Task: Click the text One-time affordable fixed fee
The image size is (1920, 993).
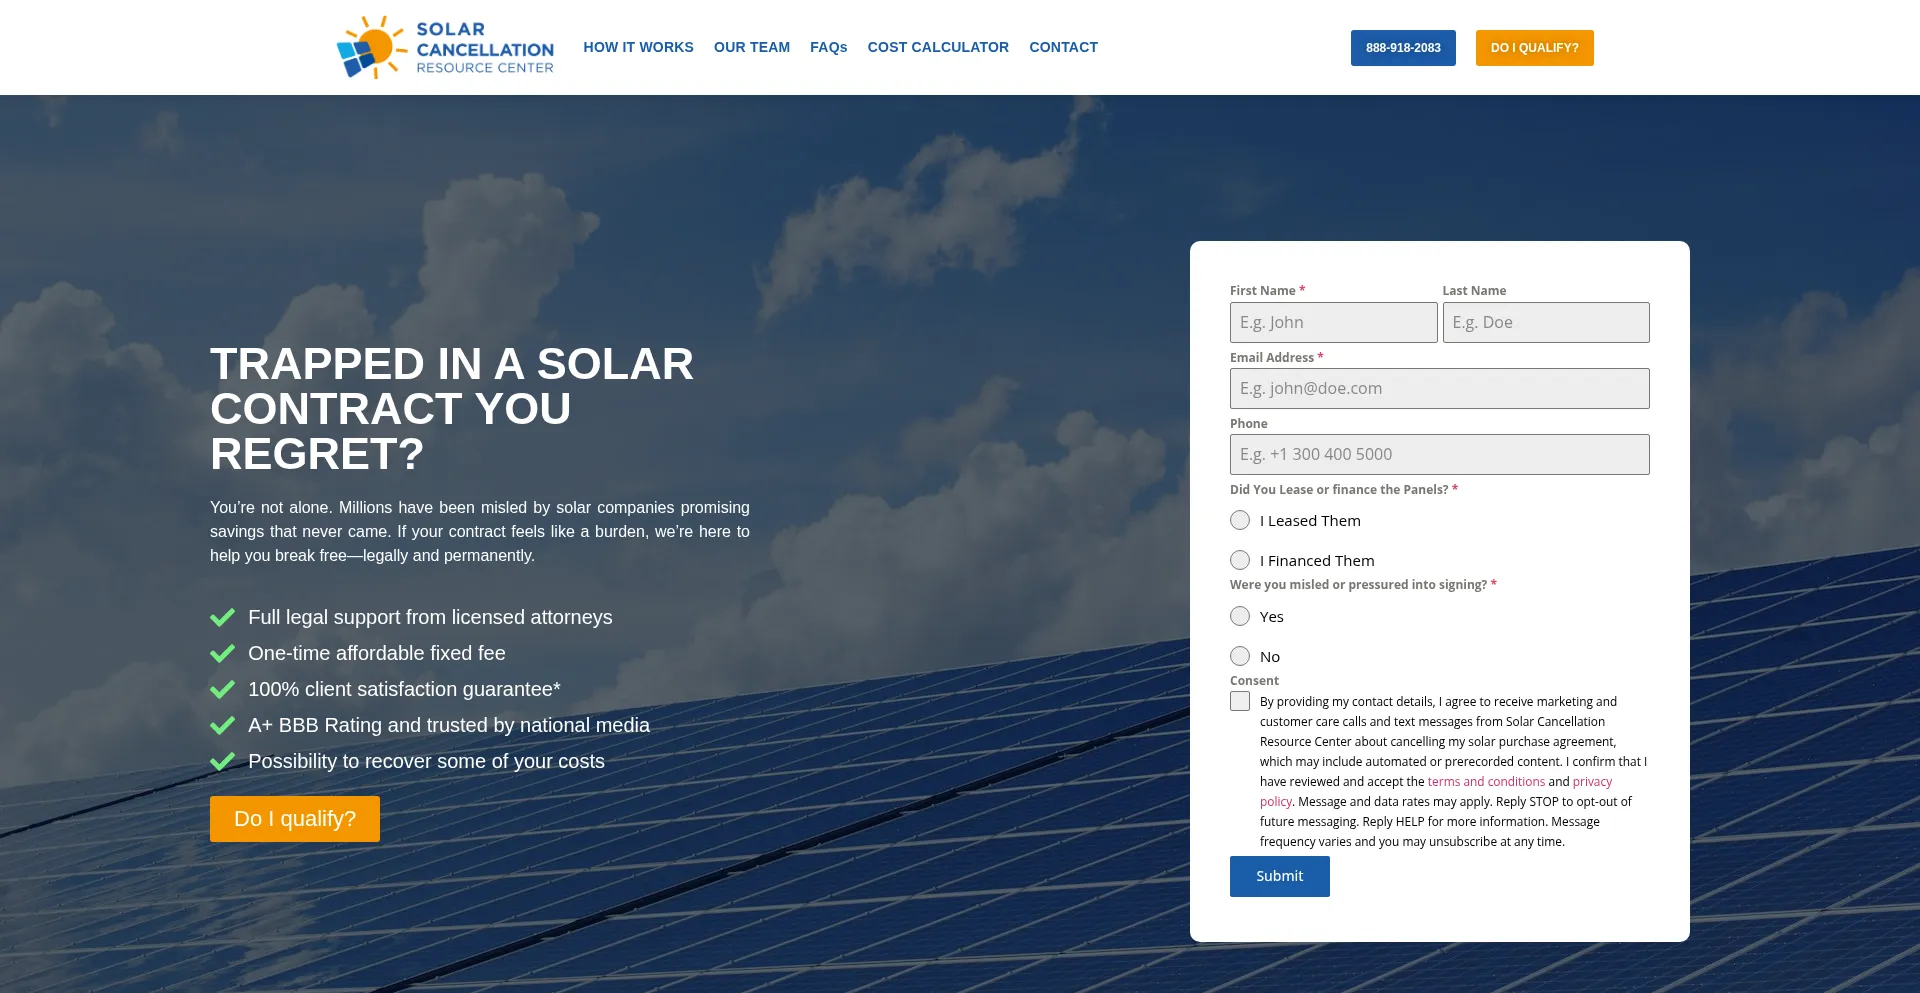Action: pos(377,653)
